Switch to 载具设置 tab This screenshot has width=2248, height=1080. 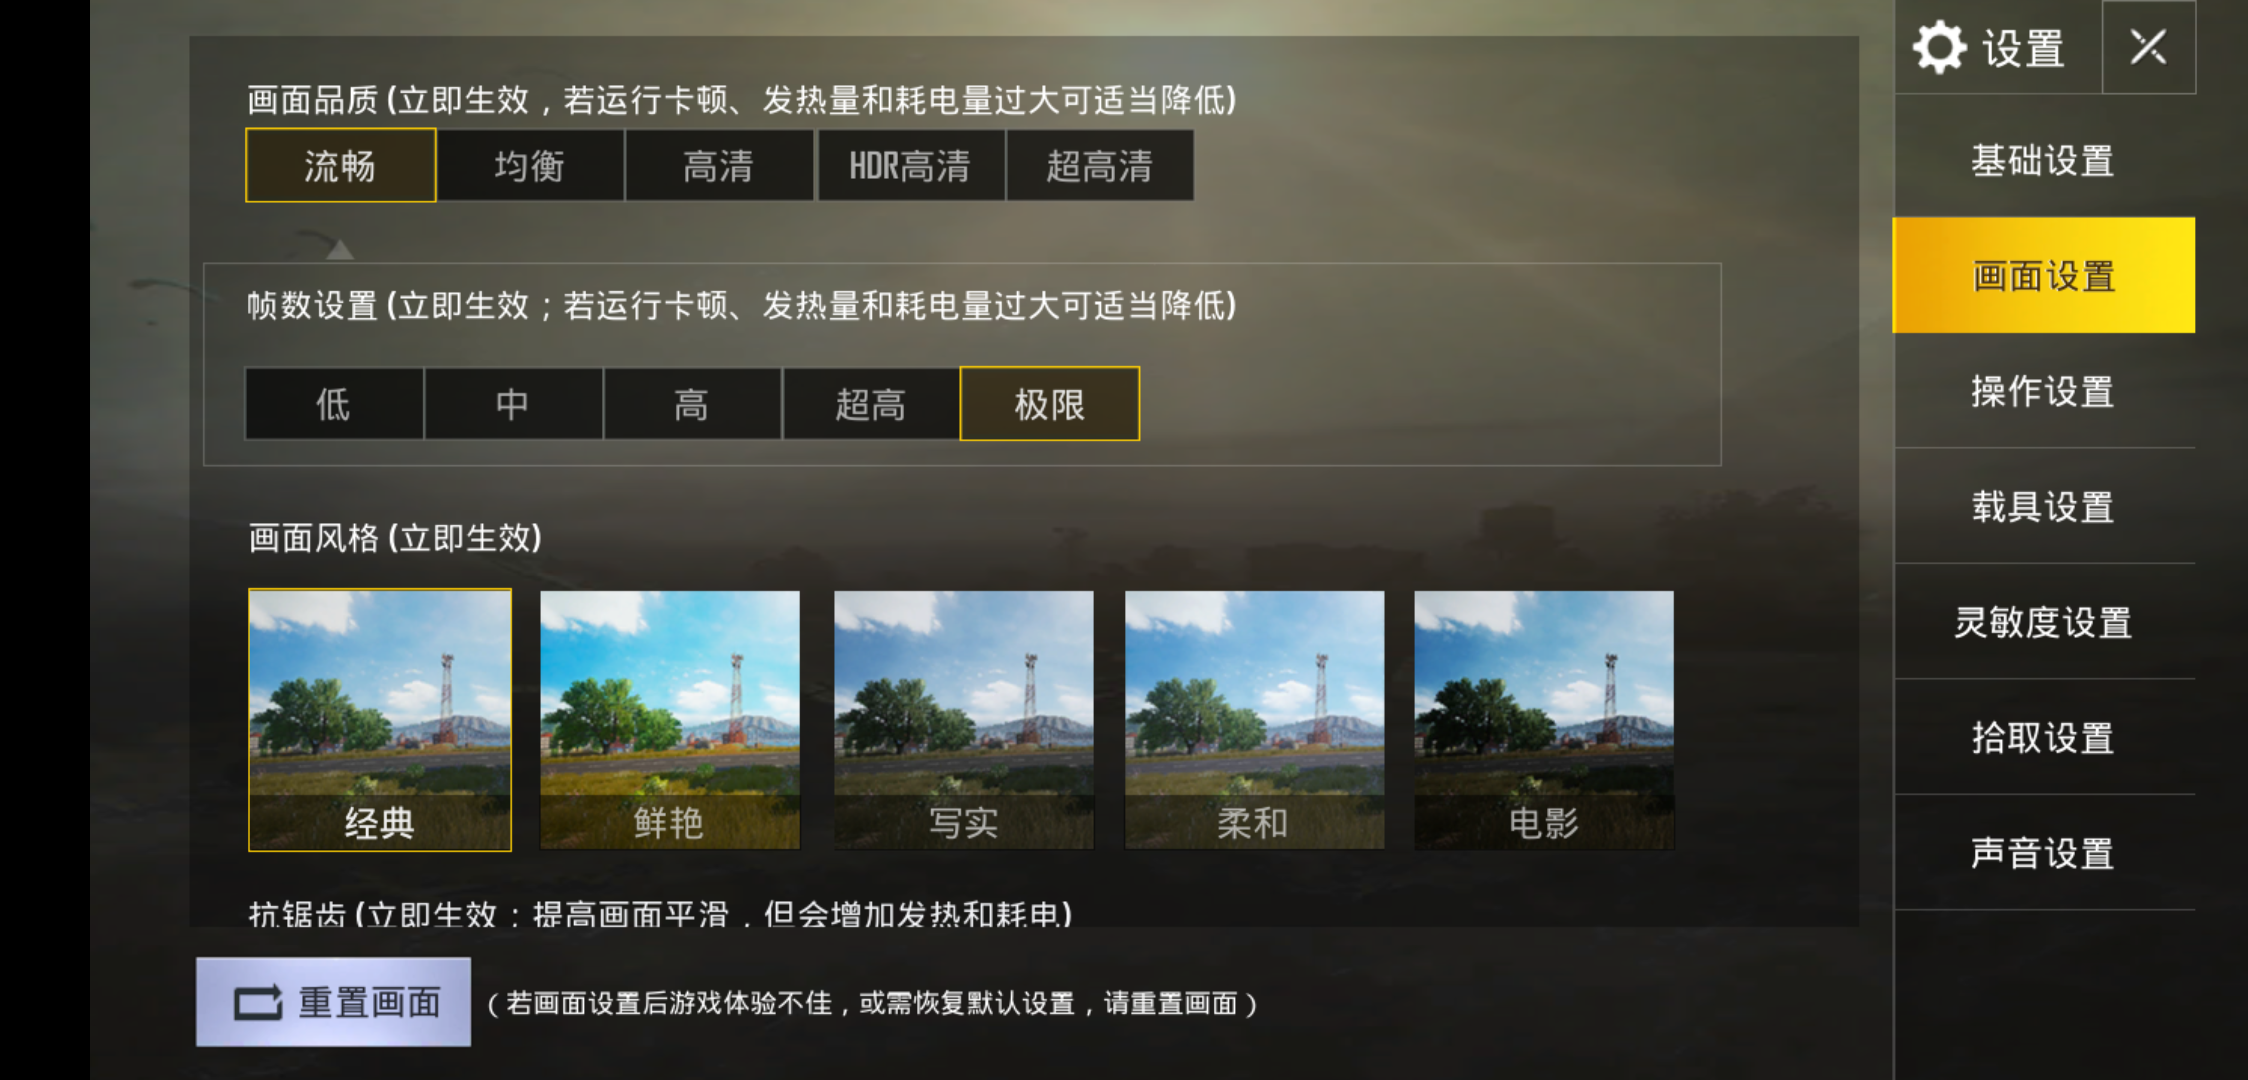pos(2044,506)
